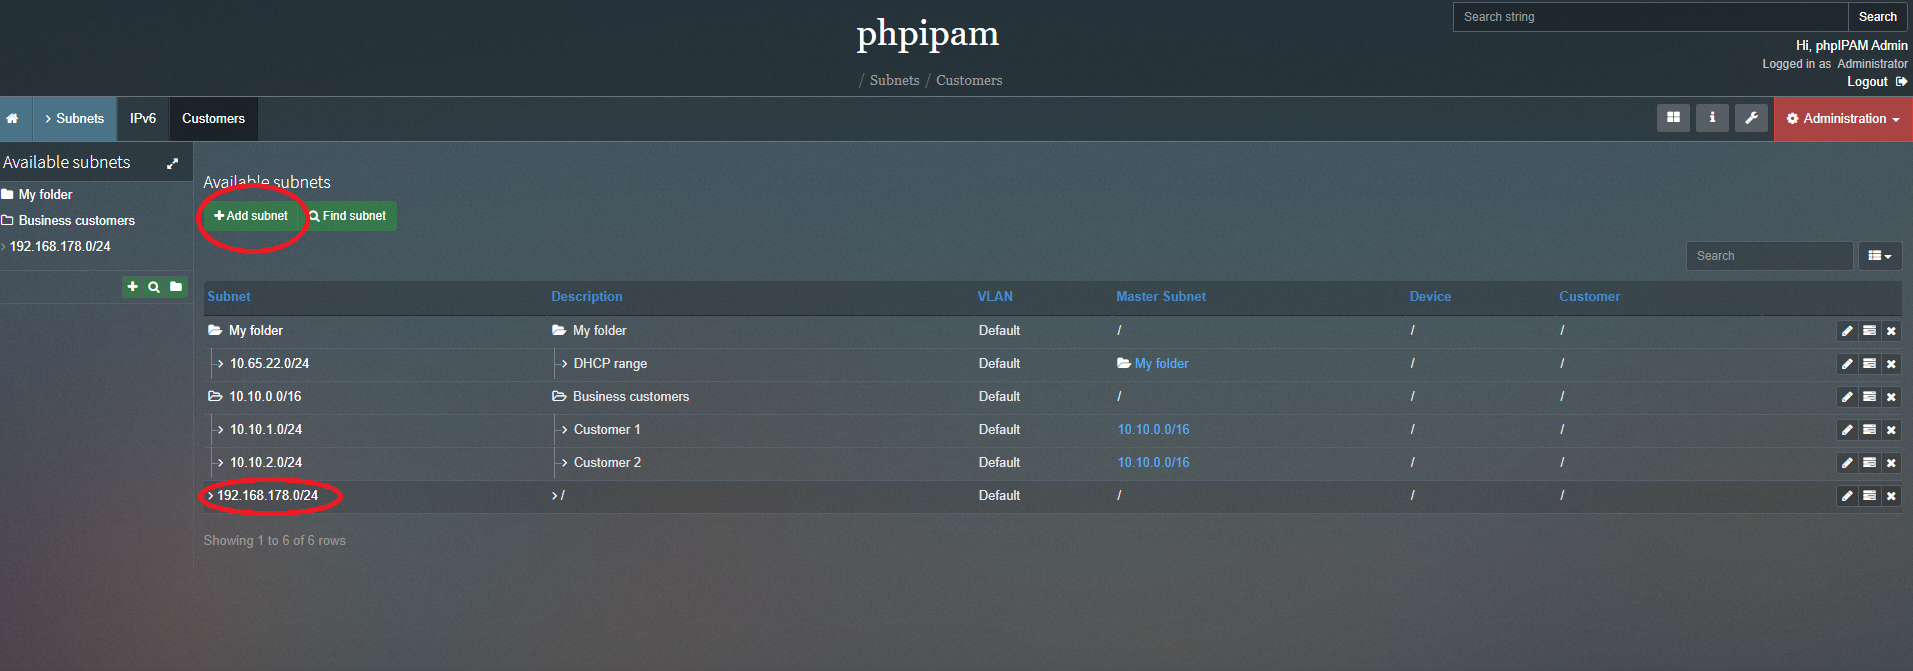
Task: Follow Customer 1 master subnet 10.10.0.0/16 link
Action: pyautogui.click(x=1153, y=430)
